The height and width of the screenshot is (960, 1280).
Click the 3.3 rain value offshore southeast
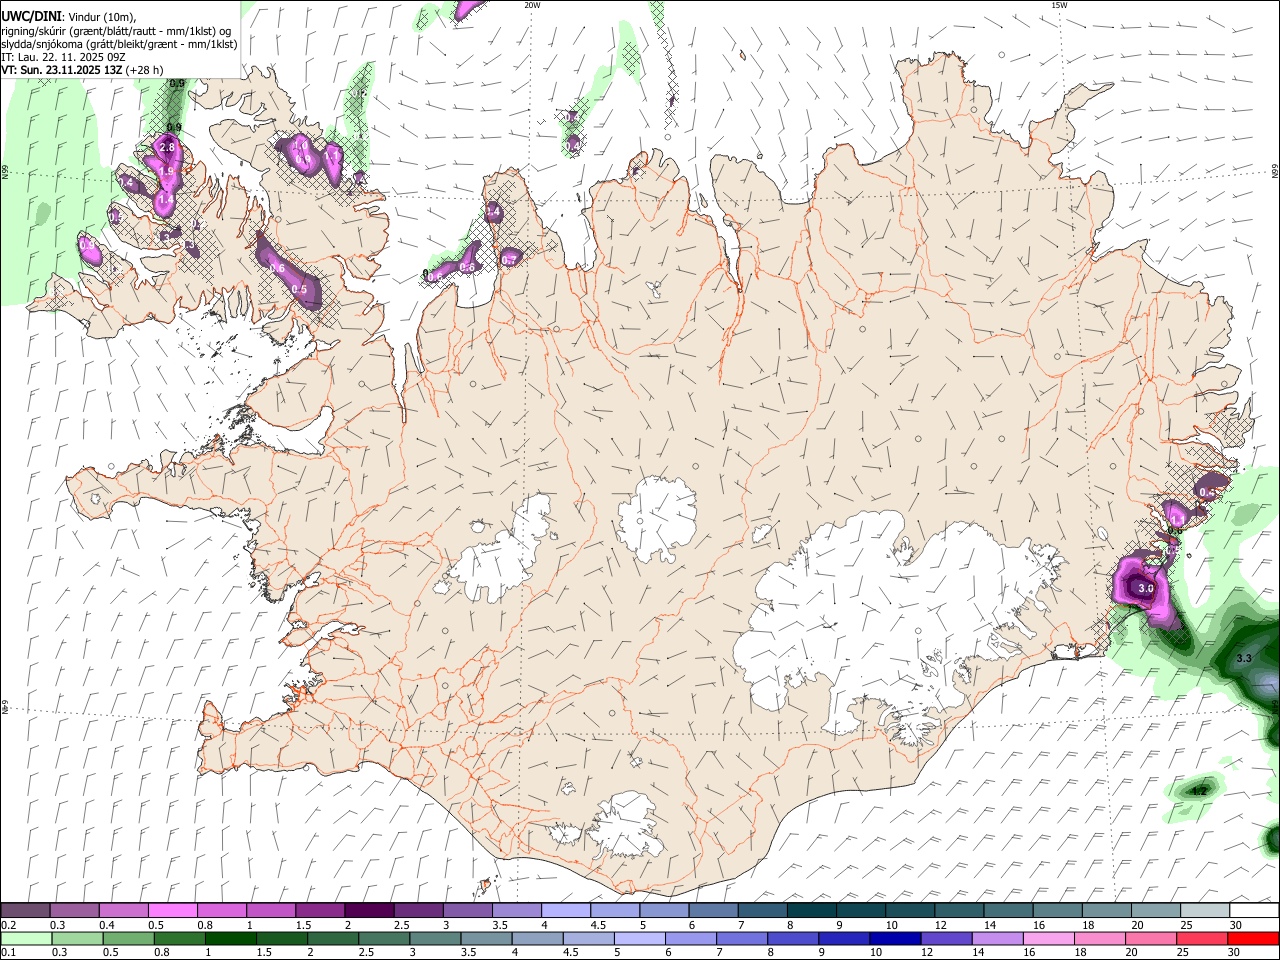point(1244,659)
